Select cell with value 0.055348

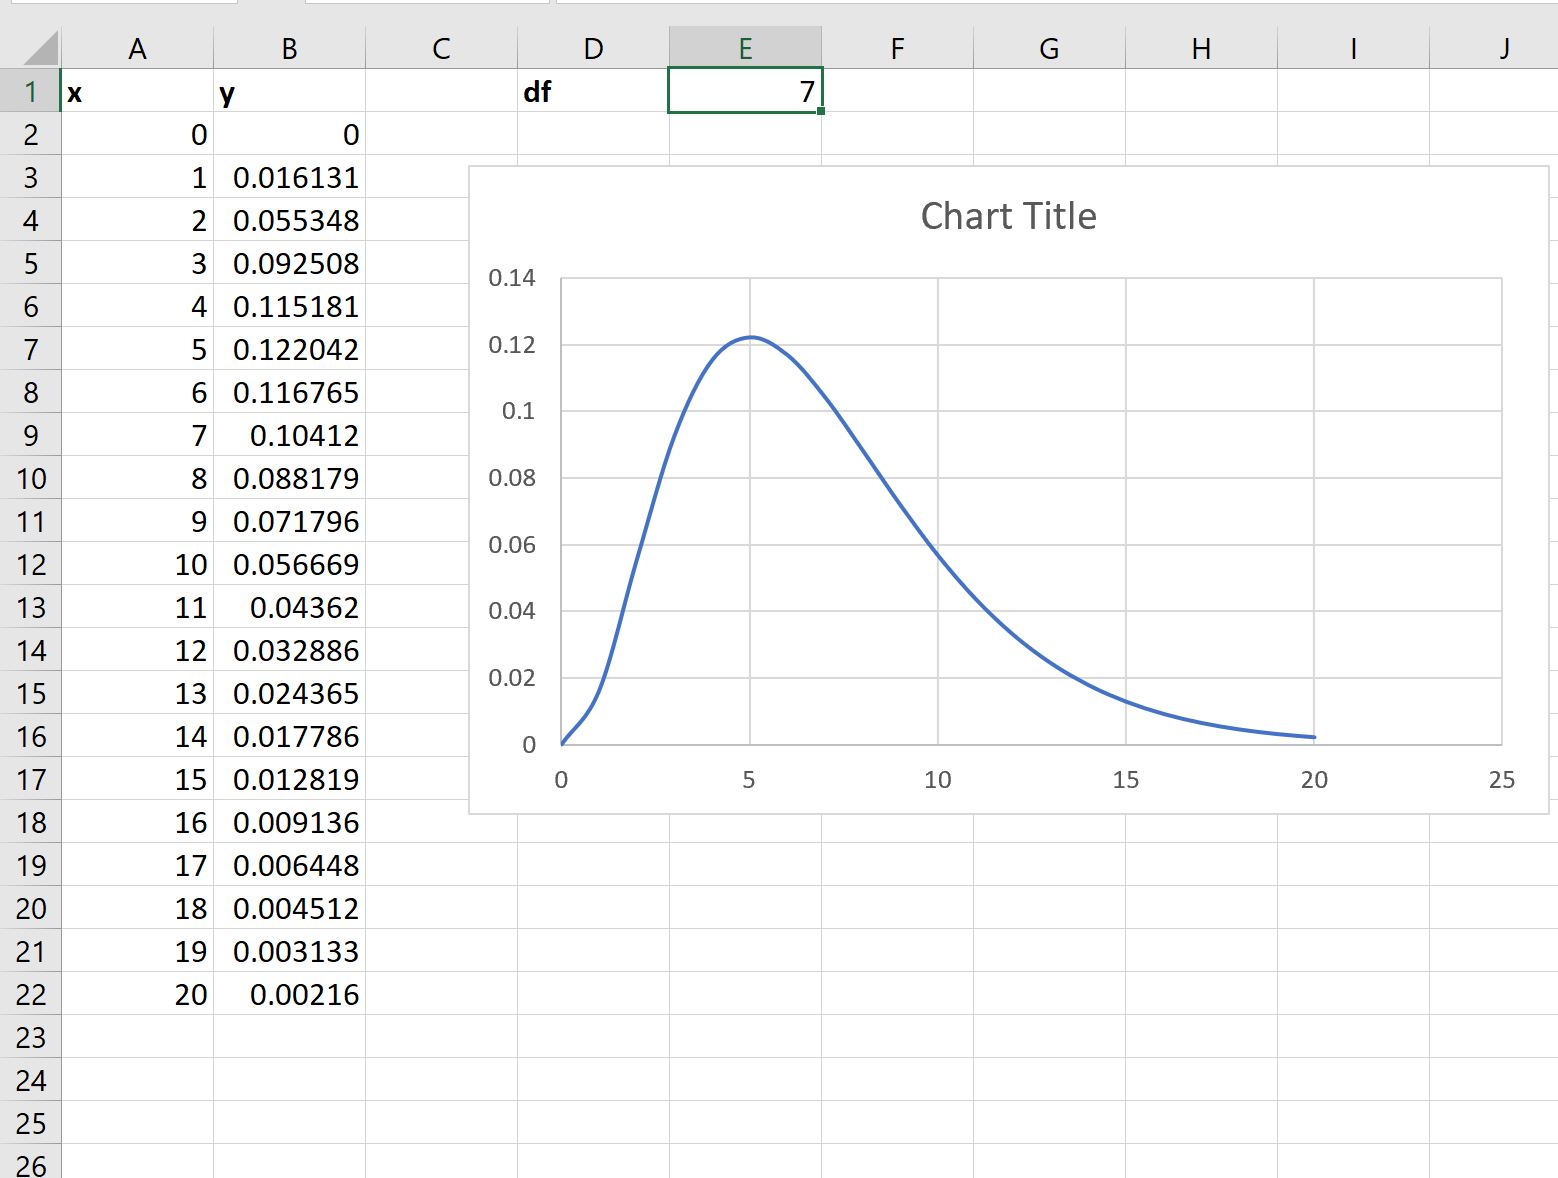click(290, 220)
